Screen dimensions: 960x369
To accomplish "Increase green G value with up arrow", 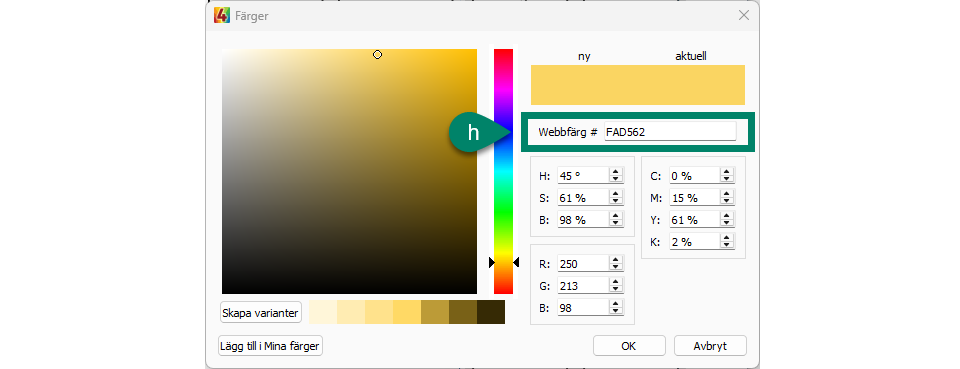I will [615, 281].
